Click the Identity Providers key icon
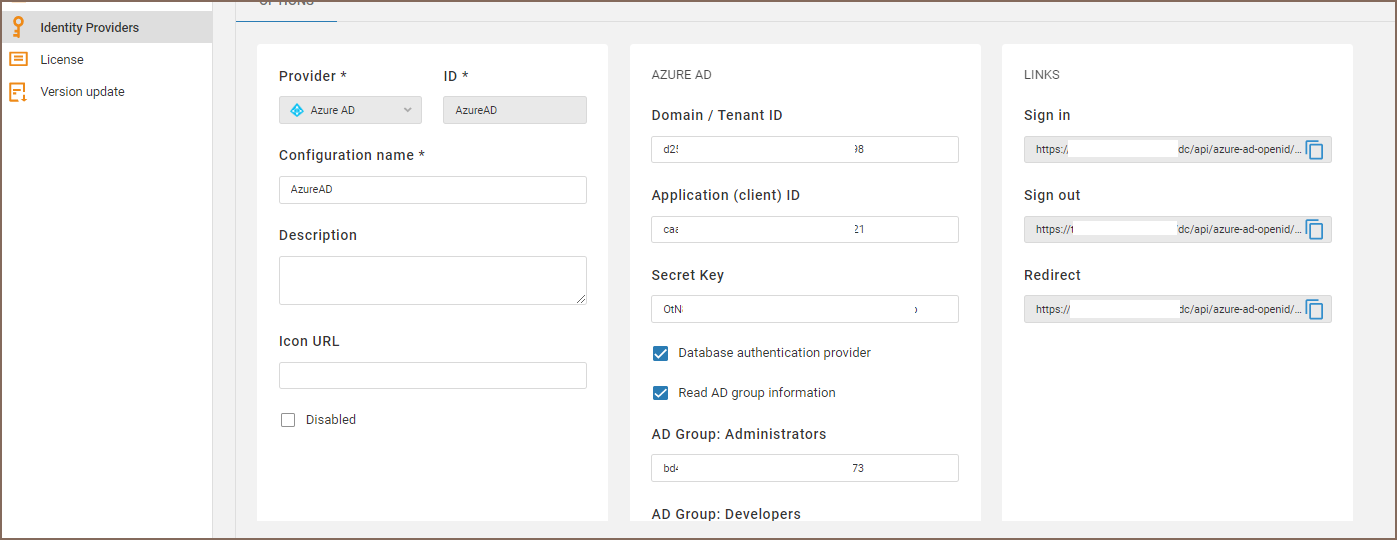 point(18,27)
